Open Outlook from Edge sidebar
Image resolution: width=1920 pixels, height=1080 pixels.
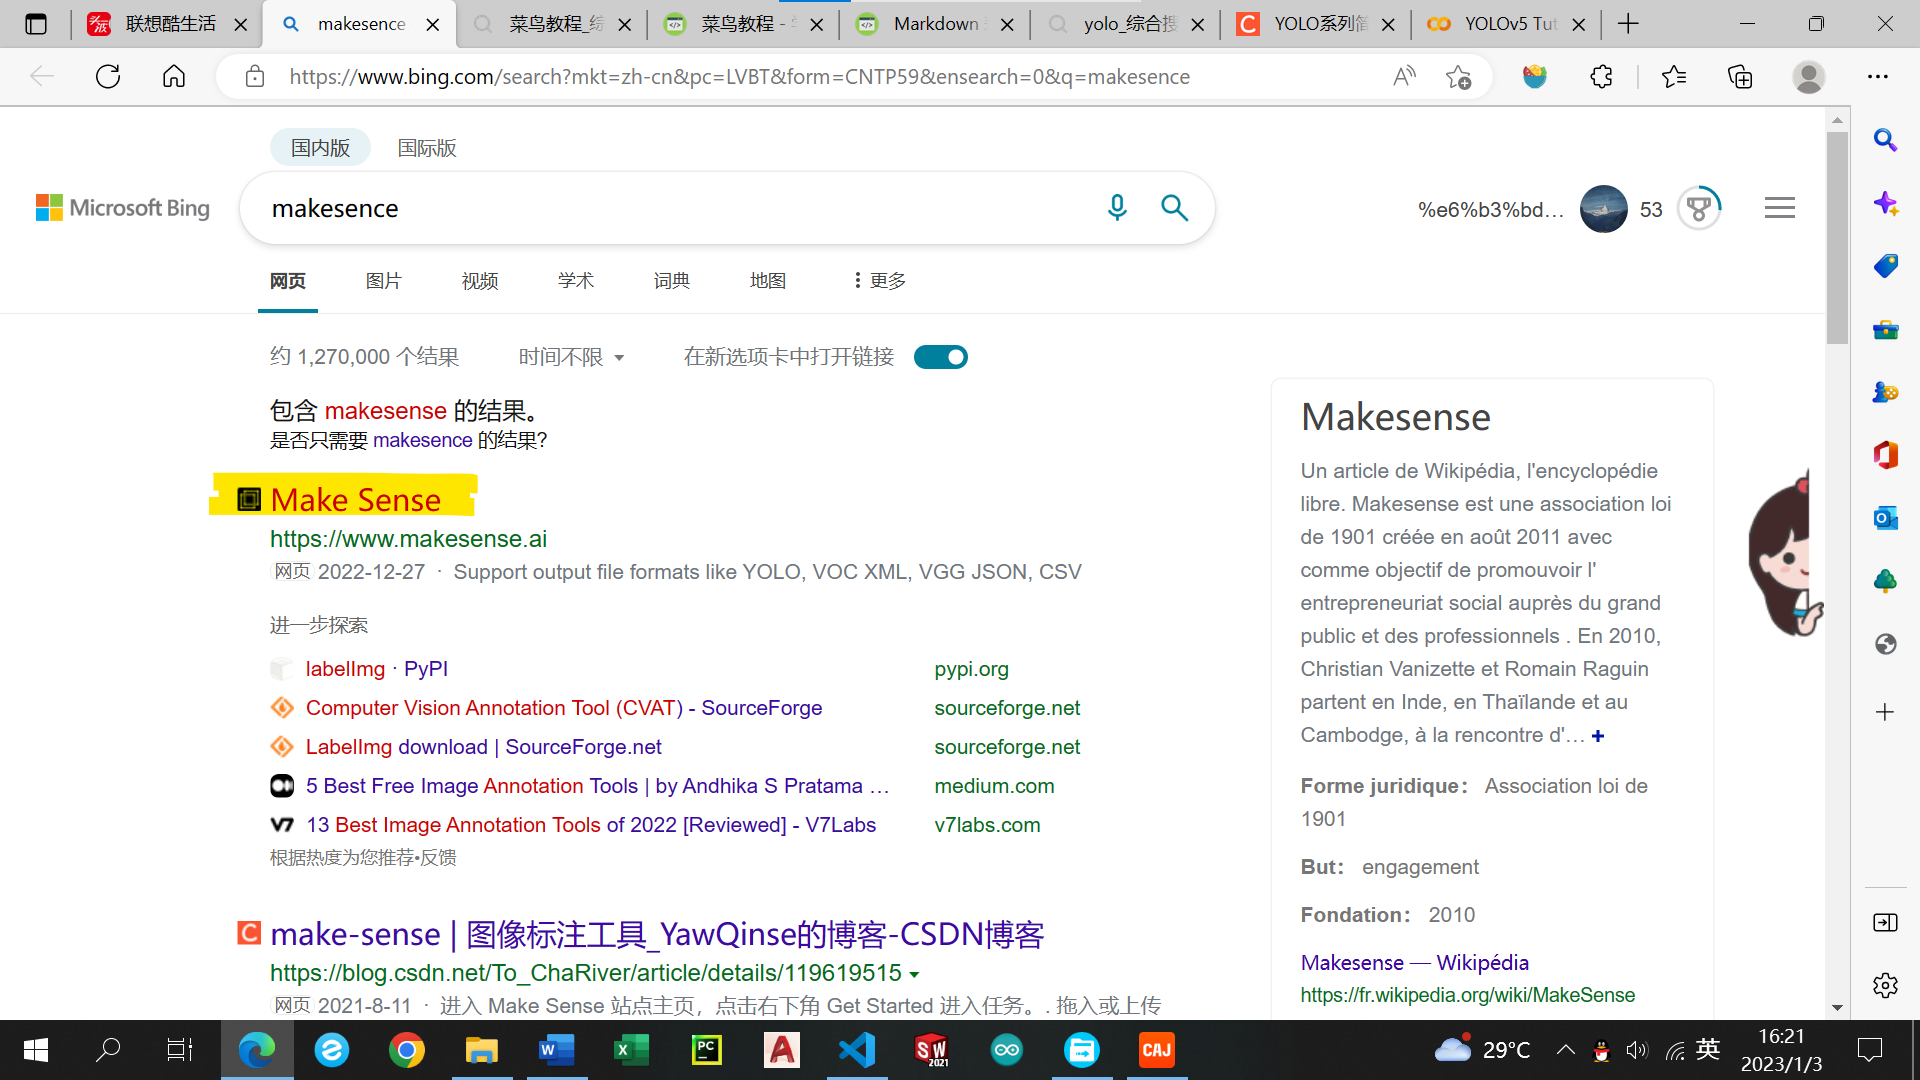(1885, 518)
